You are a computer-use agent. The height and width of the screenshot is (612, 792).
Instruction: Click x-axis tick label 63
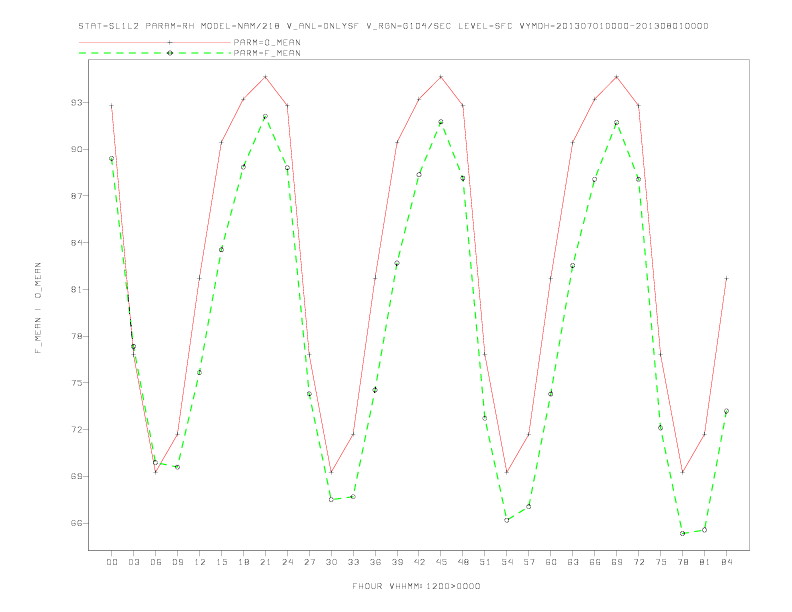click(573, 562)
